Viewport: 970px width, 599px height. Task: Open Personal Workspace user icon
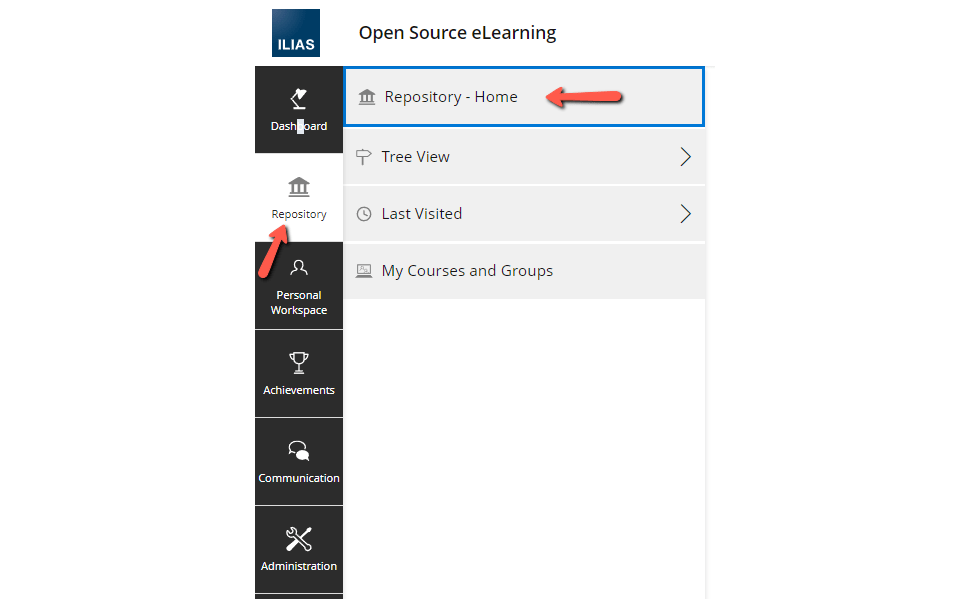pos(299,267)
